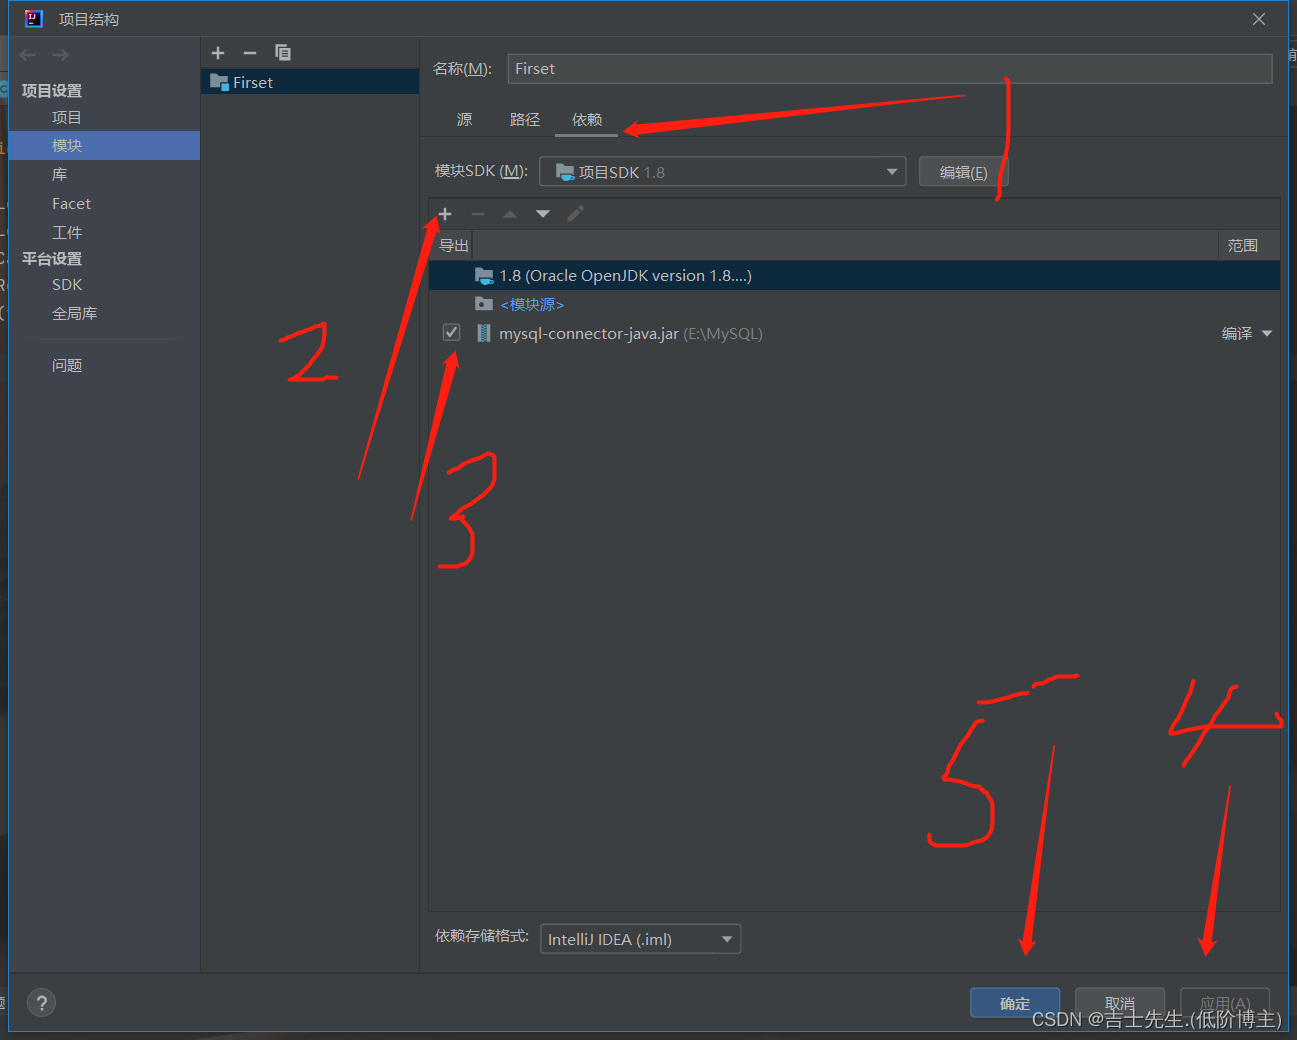Select Facet in sidebar

click(x=71, y=203)
